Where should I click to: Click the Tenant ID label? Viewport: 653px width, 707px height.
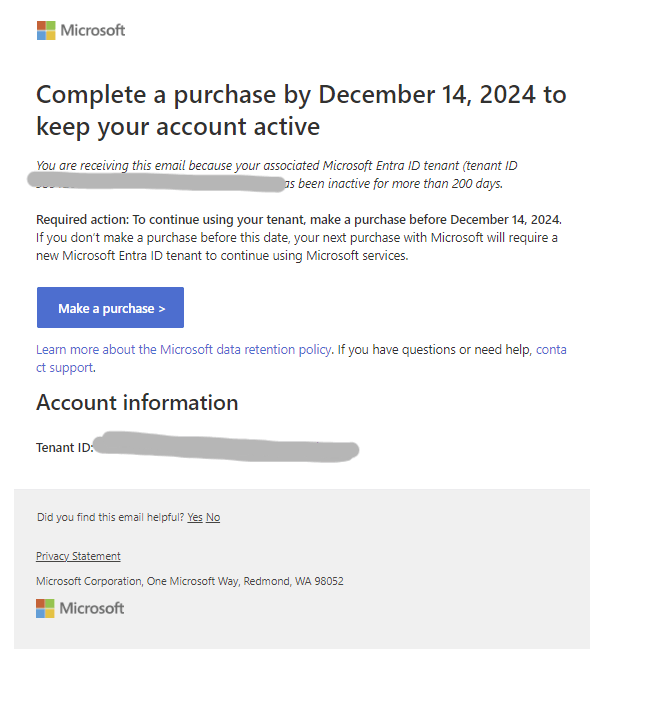(x=64, y=447)
